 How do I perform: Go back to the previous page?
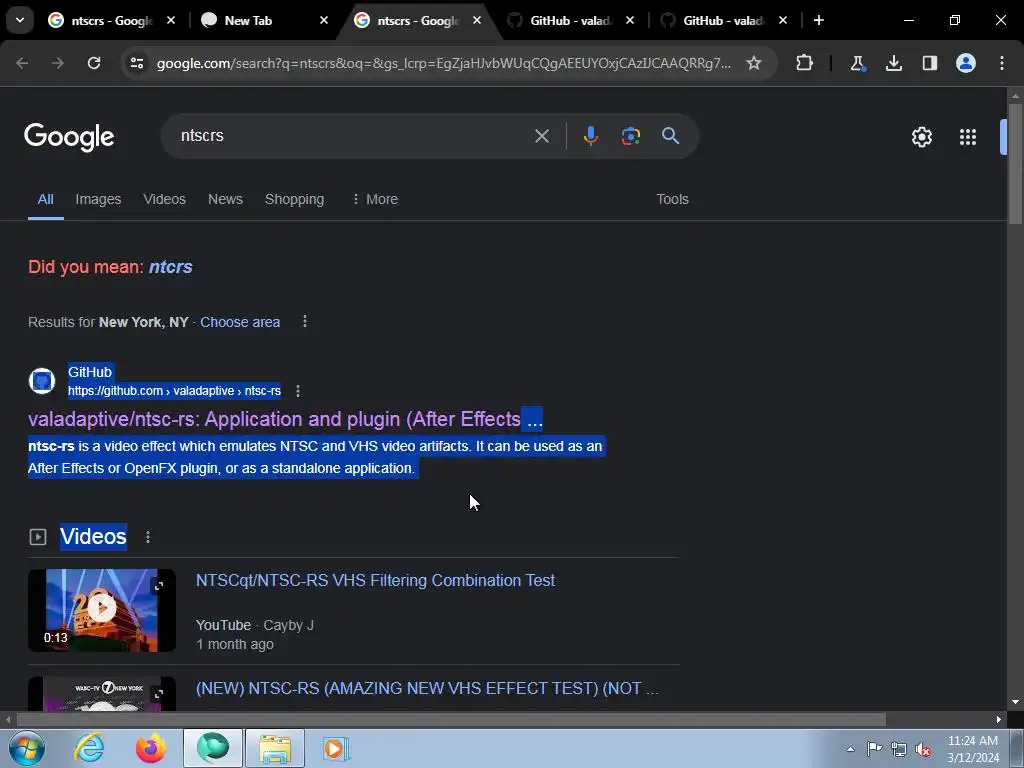pos(22,63)
